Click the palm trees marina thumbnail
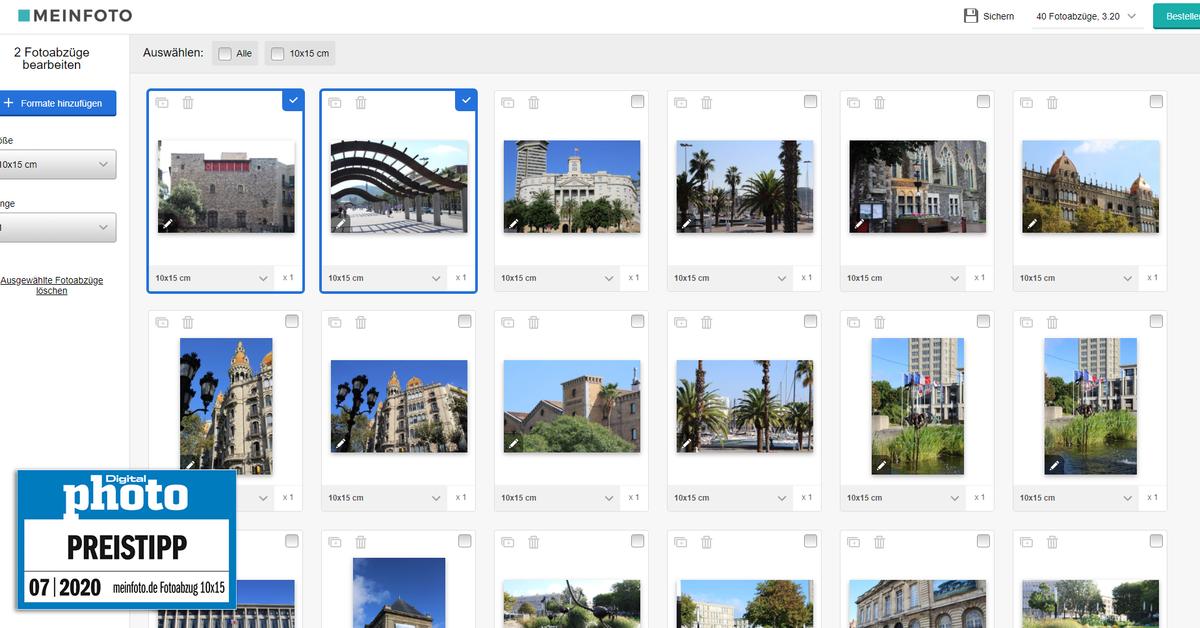 (x=745, y=406)
